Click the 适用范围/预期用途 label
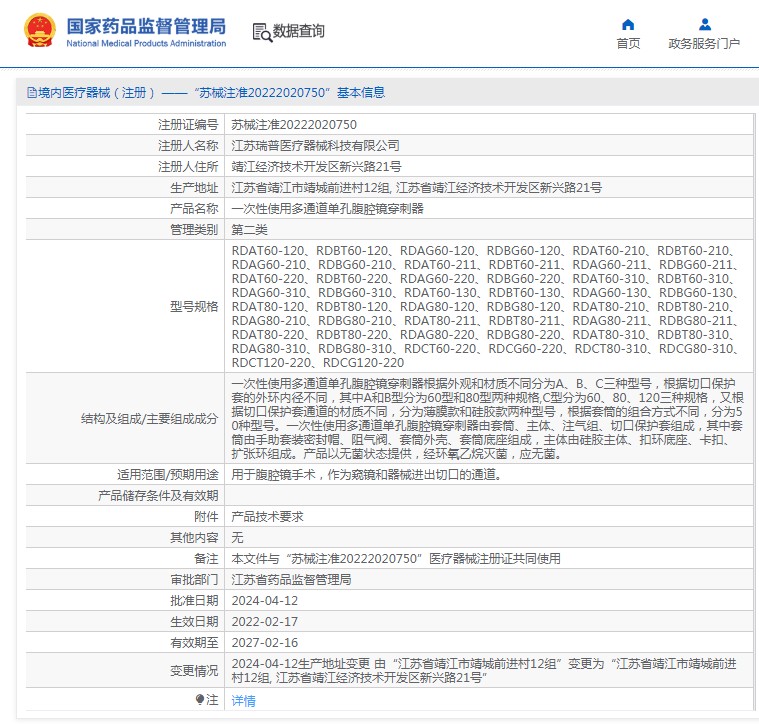The image size is (759, 724). 168,475
